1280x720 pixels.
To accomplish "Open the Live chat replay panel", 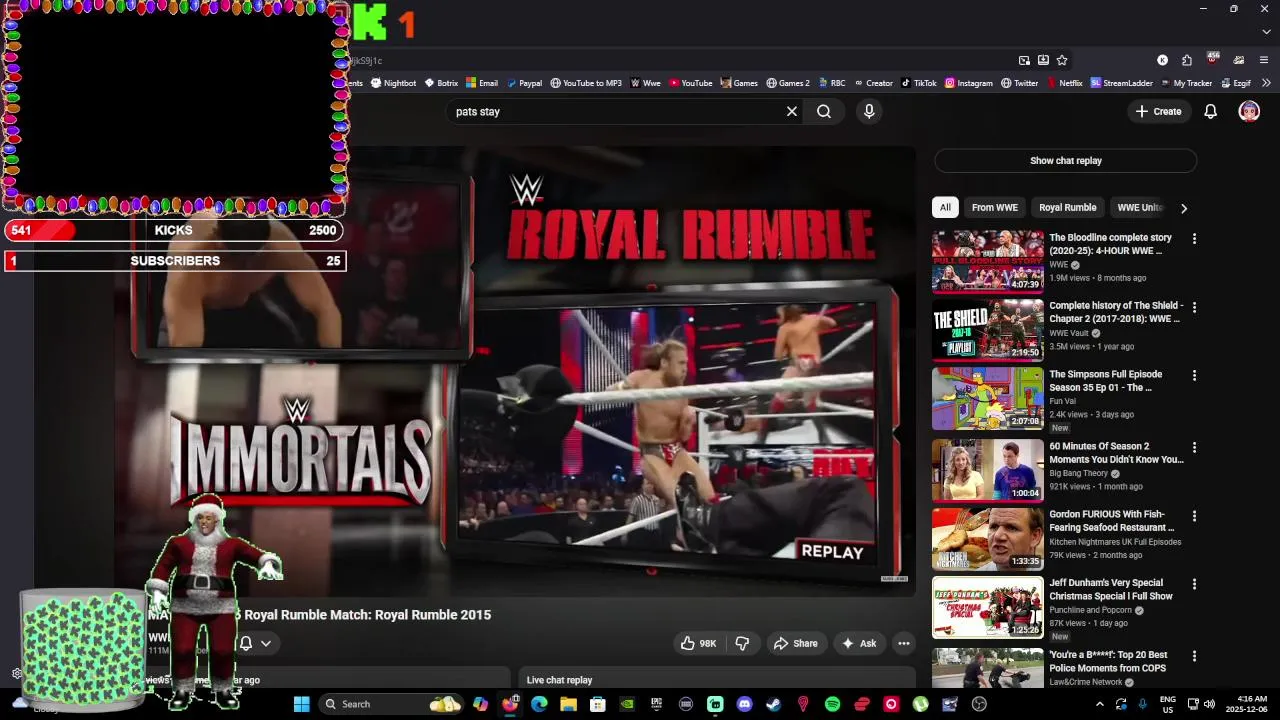I will [715, 680].
